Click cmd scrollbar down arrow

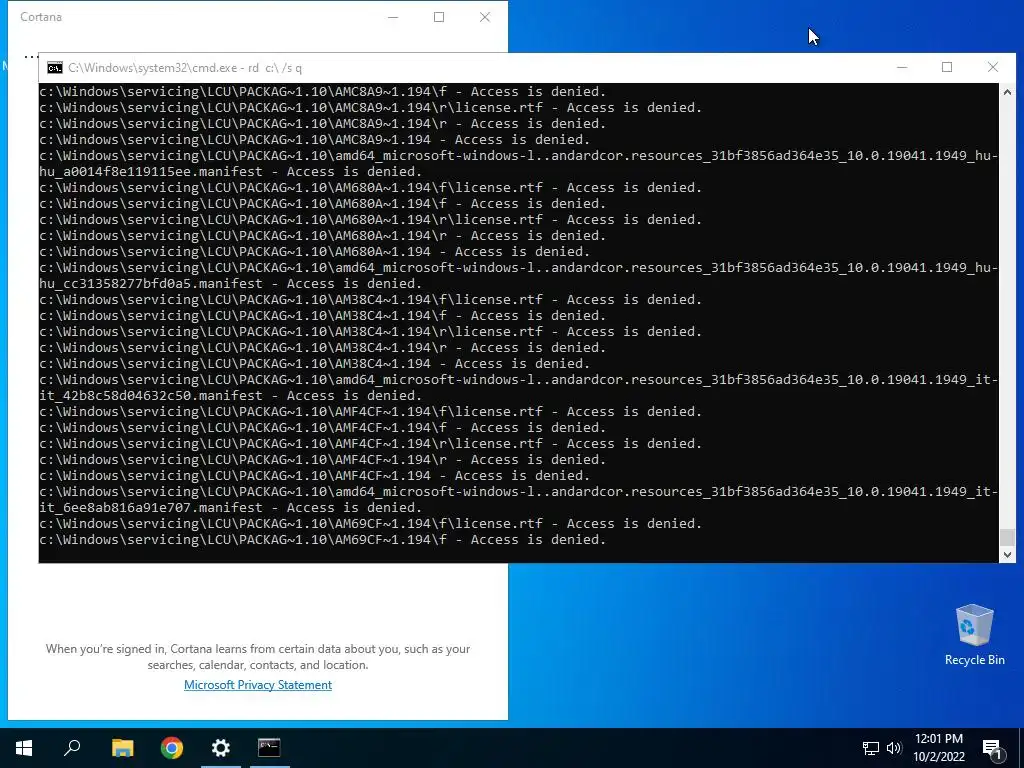pyautogui.click(x=1007, y=554)
